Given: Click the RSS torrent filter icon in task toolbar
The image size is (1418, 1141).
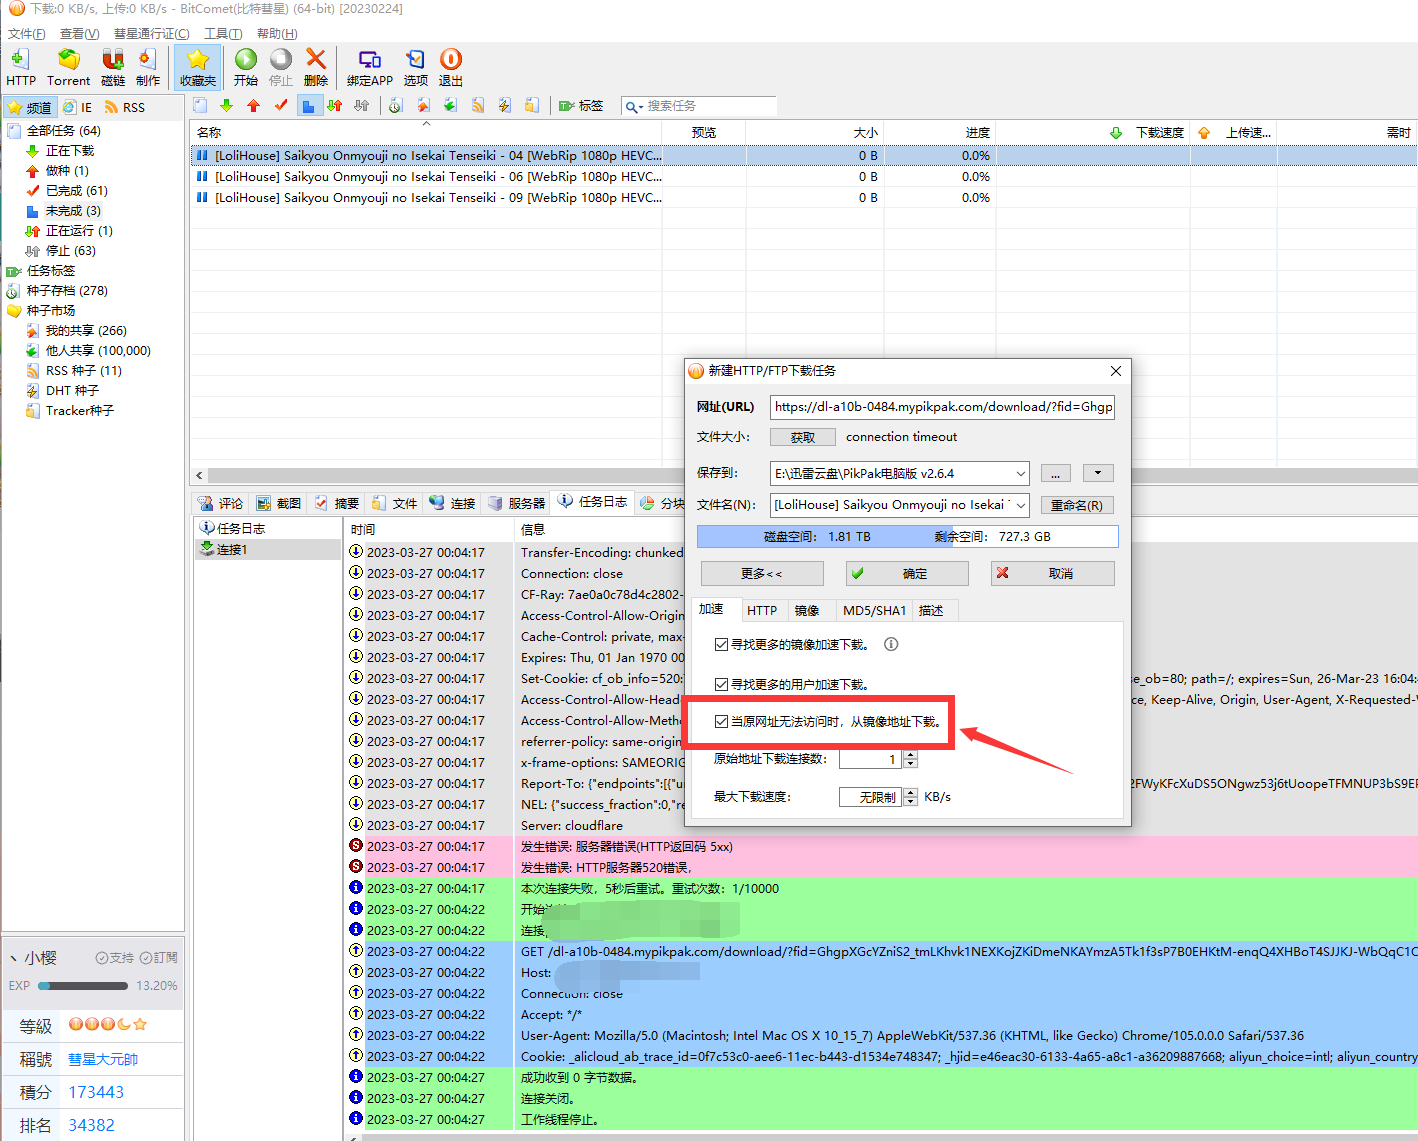Looking at the screenshot, I should [478, 105].
